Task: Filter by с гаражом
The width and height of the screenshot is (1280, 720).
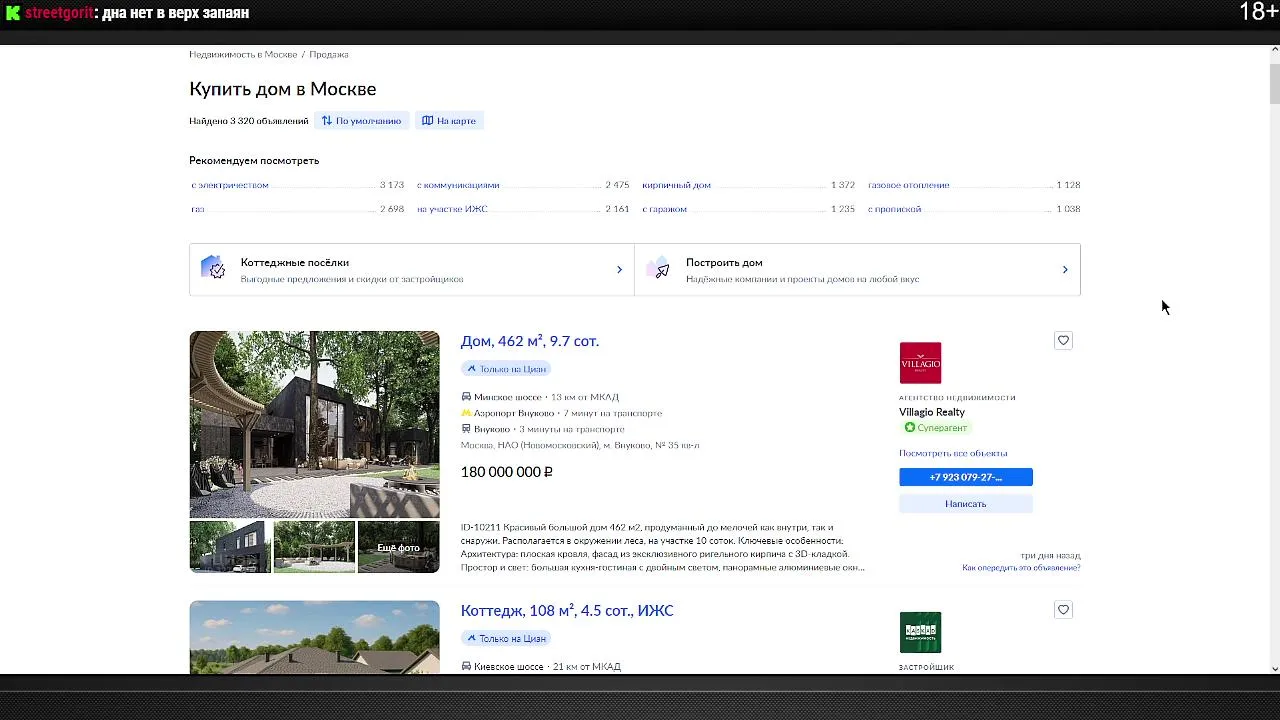Action: [x=665, y=209]
